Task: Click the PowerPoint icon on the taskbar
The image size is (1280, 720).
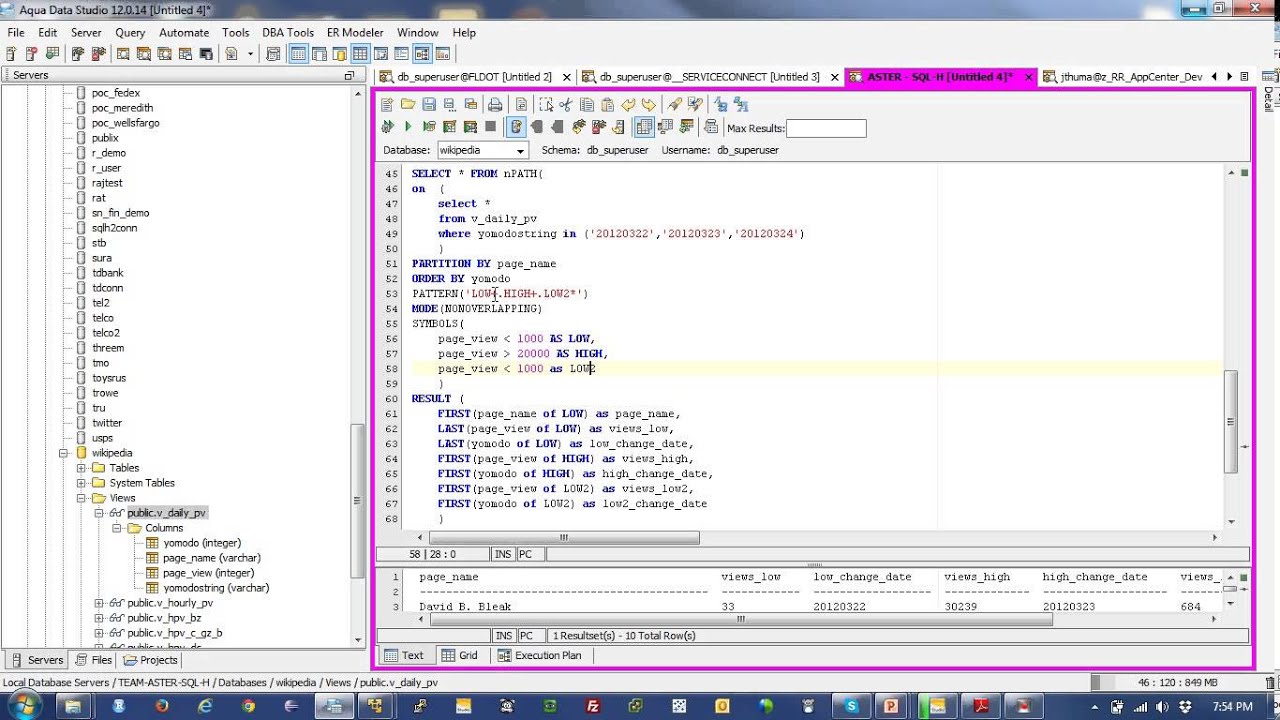Action: coord(892,706)
